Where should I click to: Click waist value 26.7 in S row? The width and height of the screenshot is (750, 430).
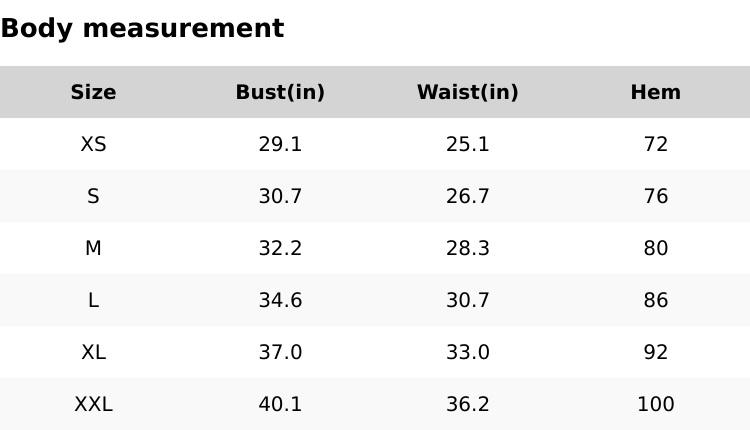pyautogui.click(x=467, y=196)
